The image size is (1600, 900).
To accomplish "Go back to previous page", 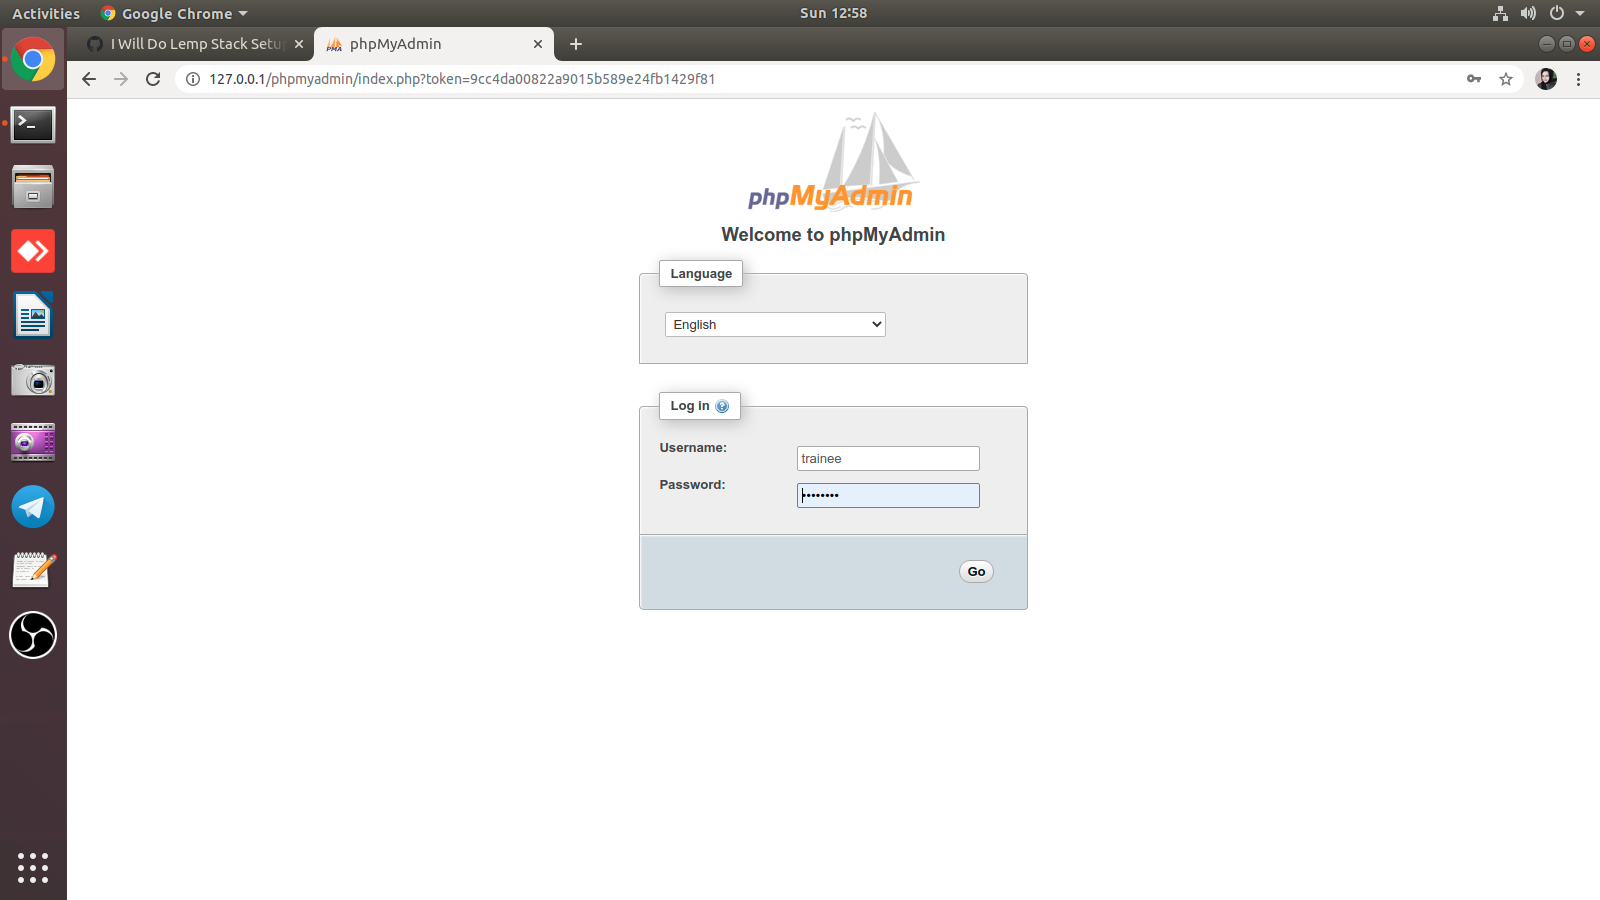I will [89, 79].
